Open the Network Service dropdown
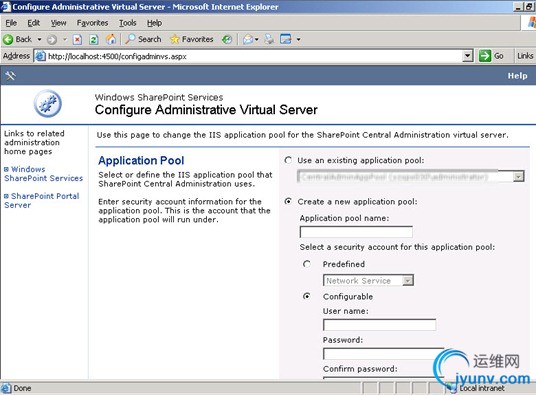 [368, 281]
